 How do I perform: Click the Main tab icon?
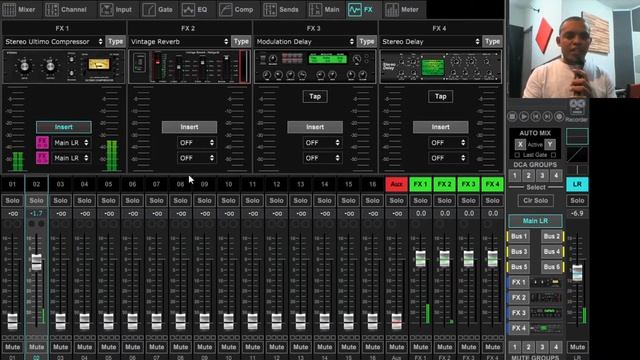315,9
